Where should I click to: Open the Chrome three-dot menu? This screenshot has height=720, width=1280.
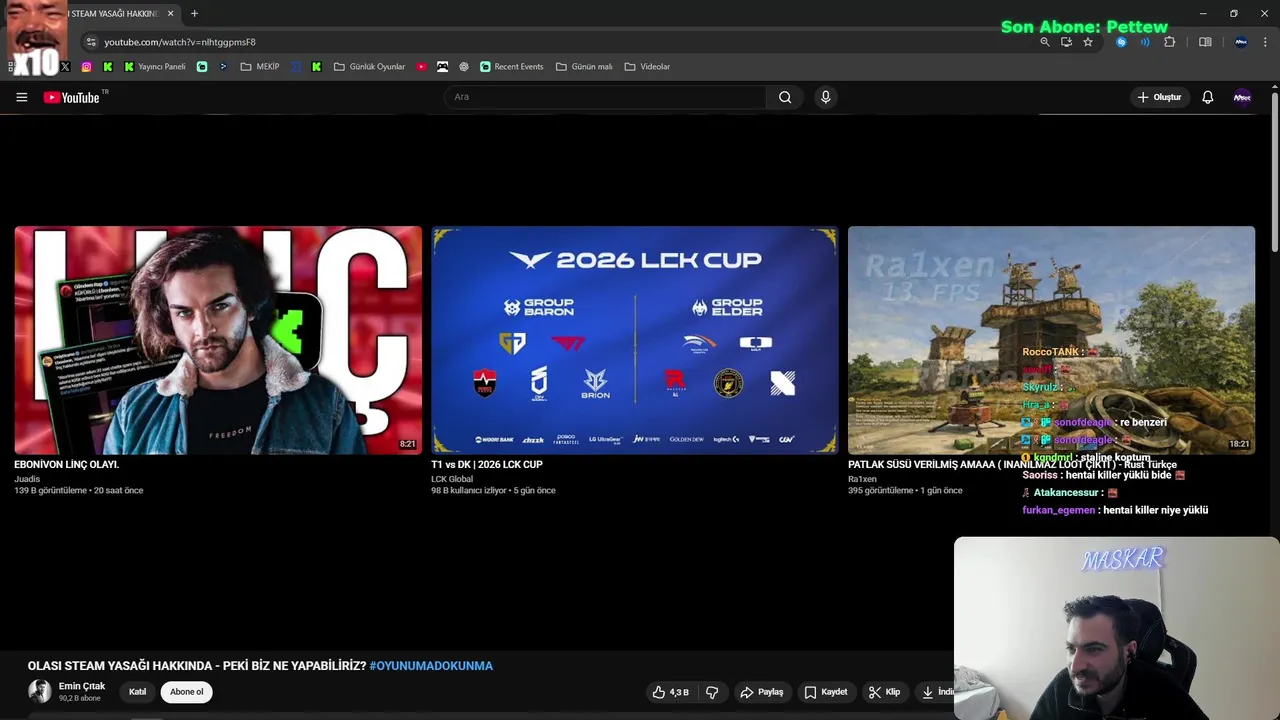click(1264, 42)
